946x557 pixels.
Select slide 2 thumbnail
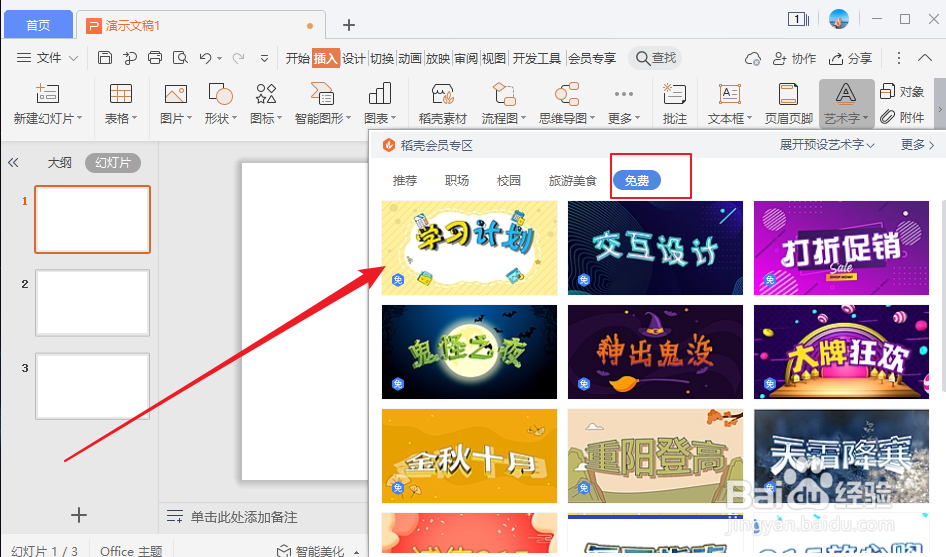(92, 303)
